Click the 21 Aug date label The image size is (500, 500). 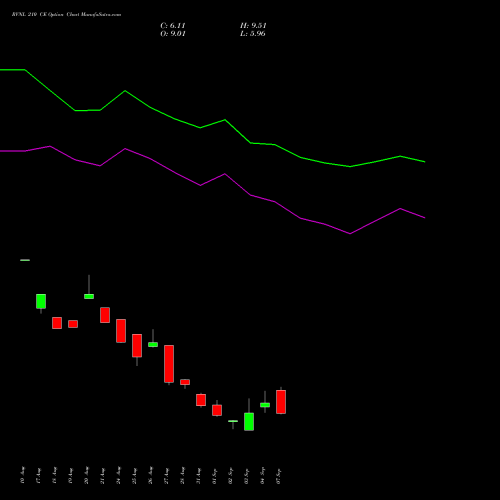tap(103, 476)
